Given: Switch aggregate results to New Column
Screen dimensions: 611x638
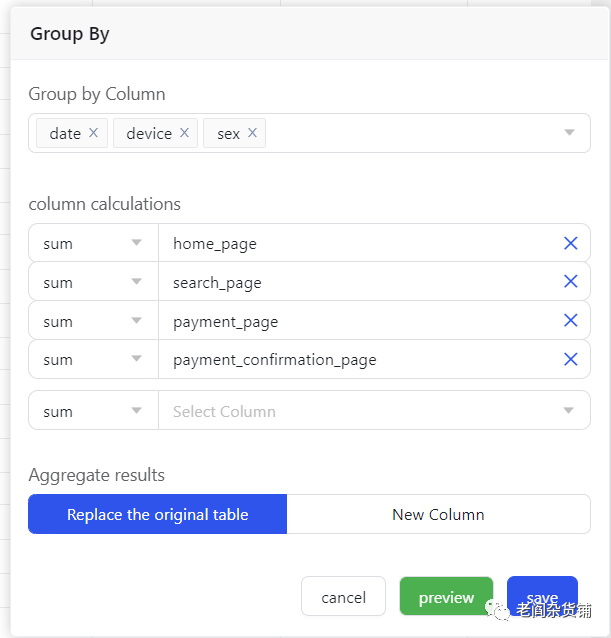Looking at the screenshot, I should (438, 514).
